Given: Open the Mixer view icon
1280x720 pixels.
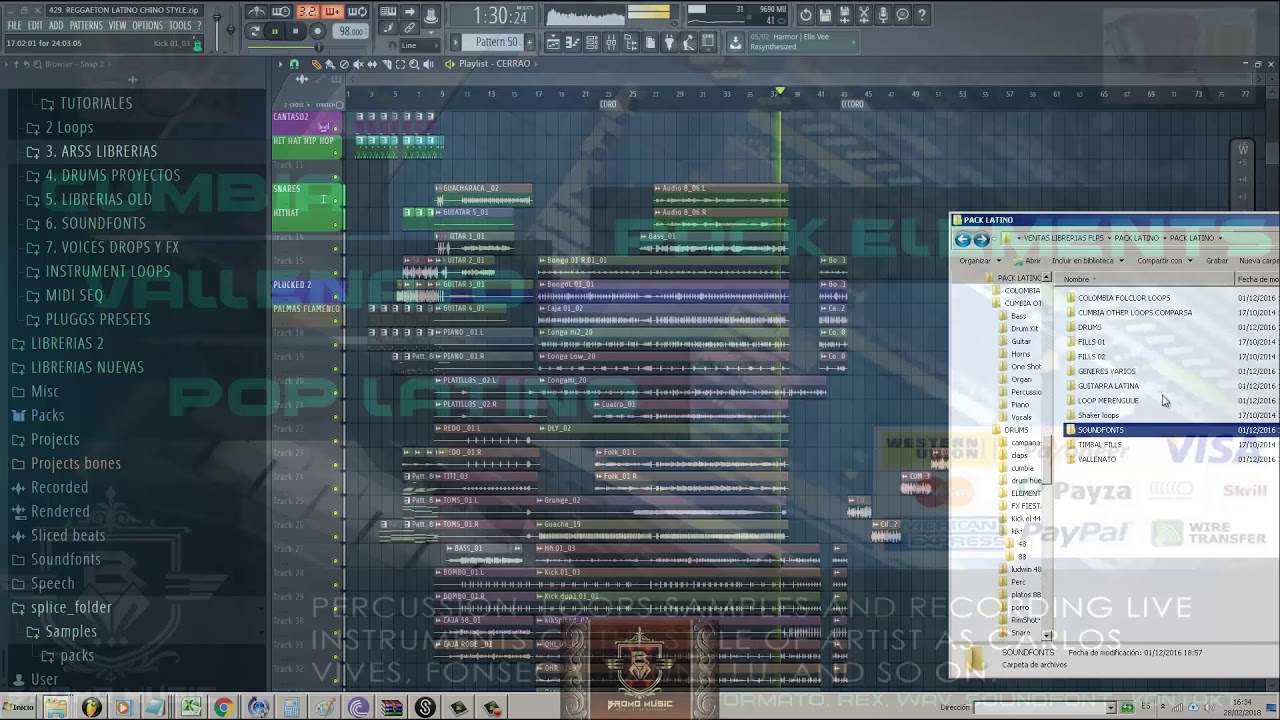Looking at the screenshot, I should click(x=611, y=42).
